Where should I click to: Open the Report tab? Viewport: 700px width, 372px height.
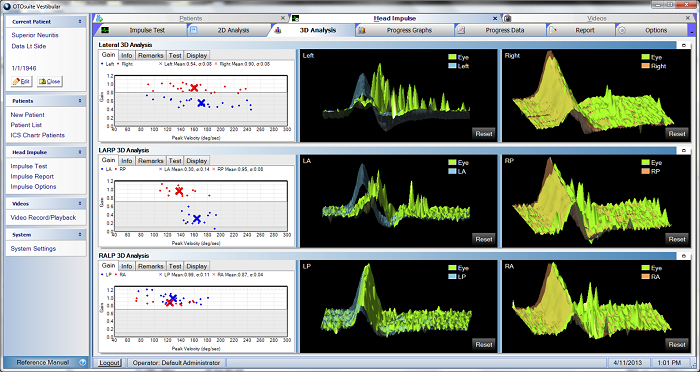tap(581, 30)
